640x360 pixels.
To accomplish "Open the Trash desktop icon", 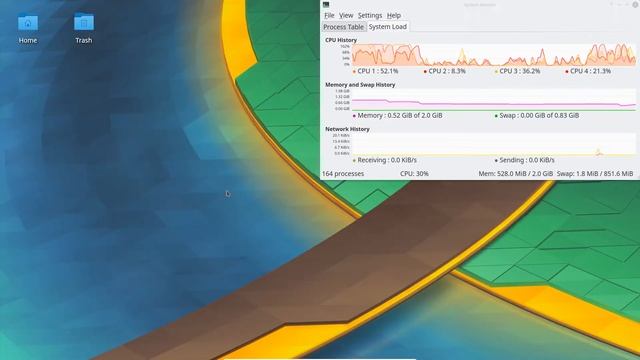I will 84,29.
